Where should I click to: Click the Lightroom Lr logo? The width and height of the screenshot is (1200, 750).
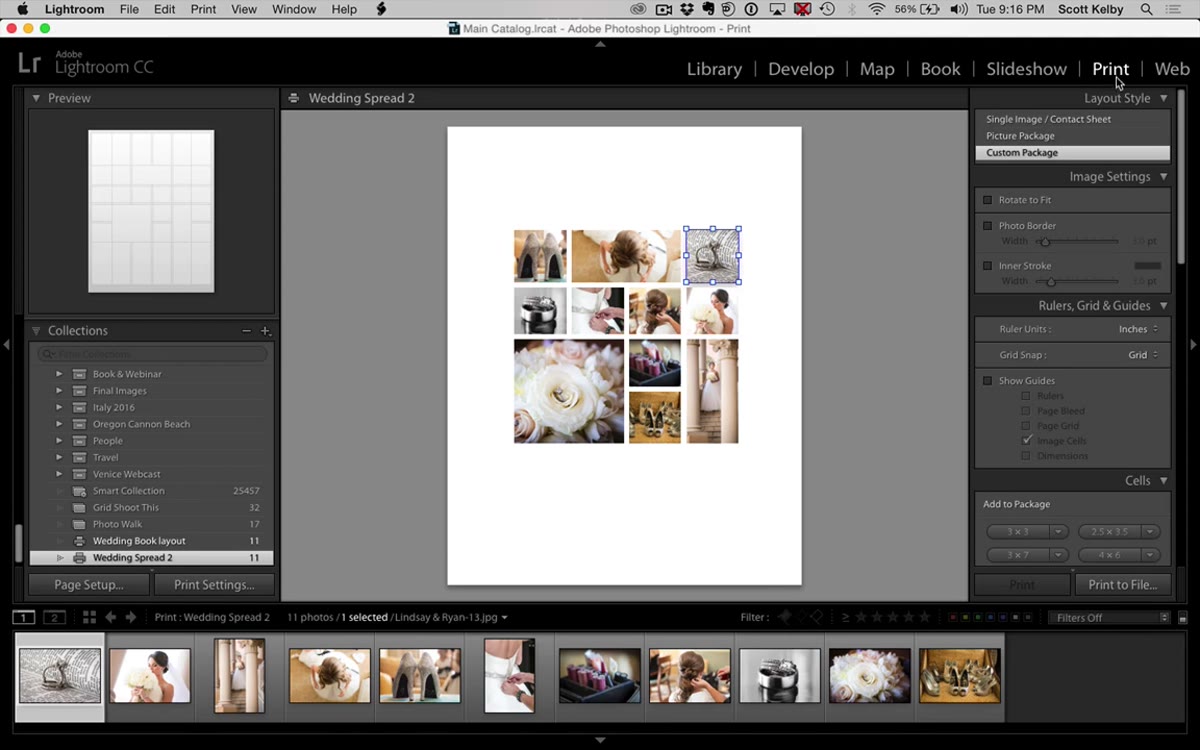tap(29, 64)
